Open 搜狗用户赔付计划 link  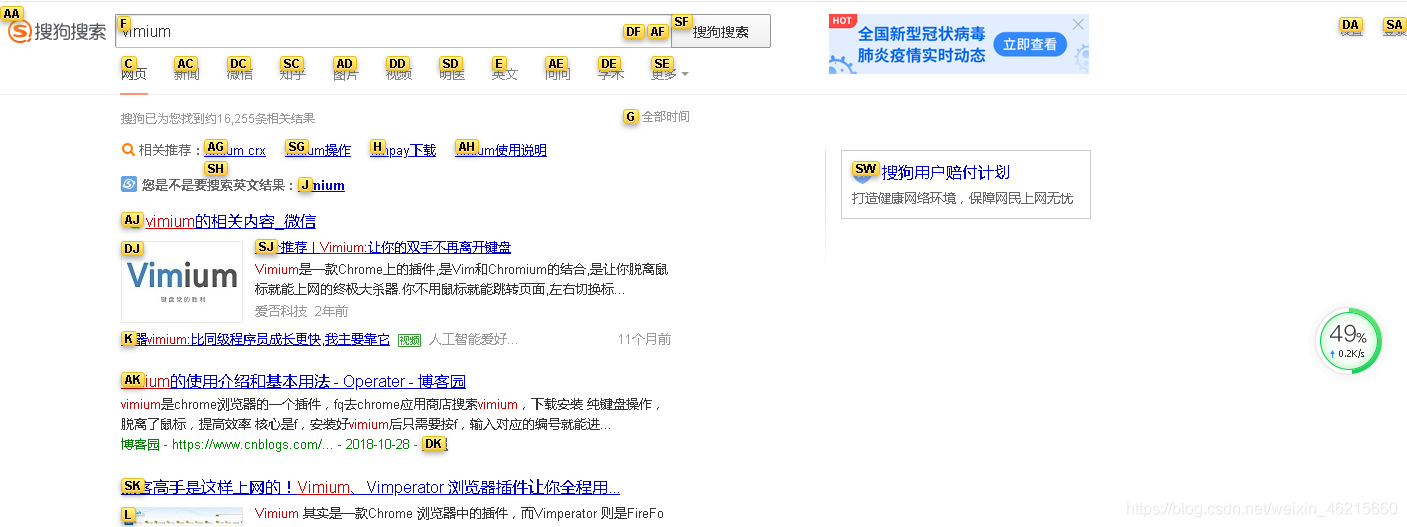point(945,172)
